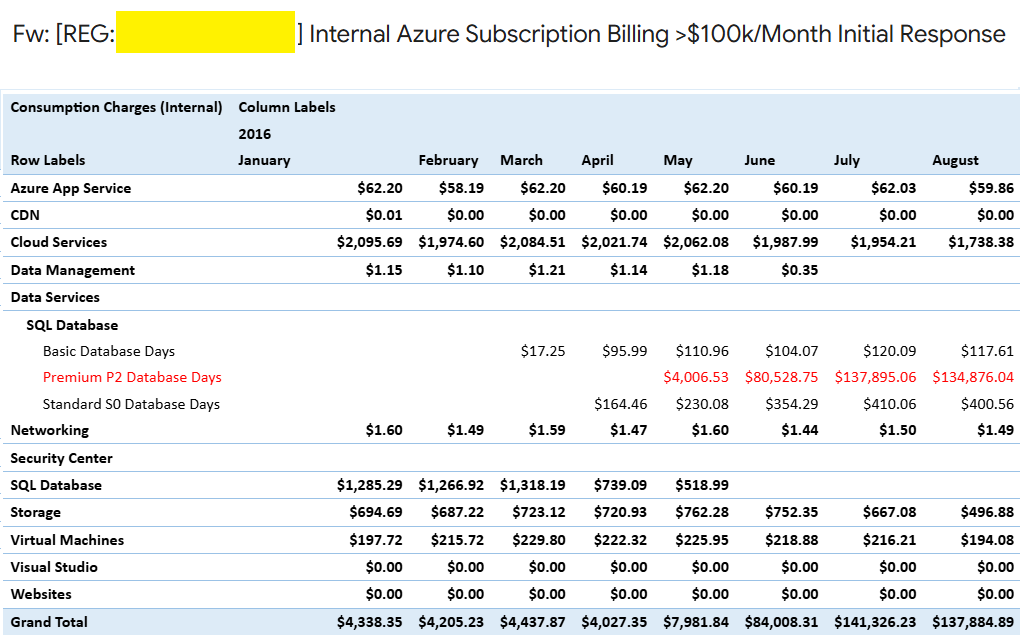Click the 'Storage' row label
Screen dimensions: 1020x641
pyautogui.click(x=36, y=512)
